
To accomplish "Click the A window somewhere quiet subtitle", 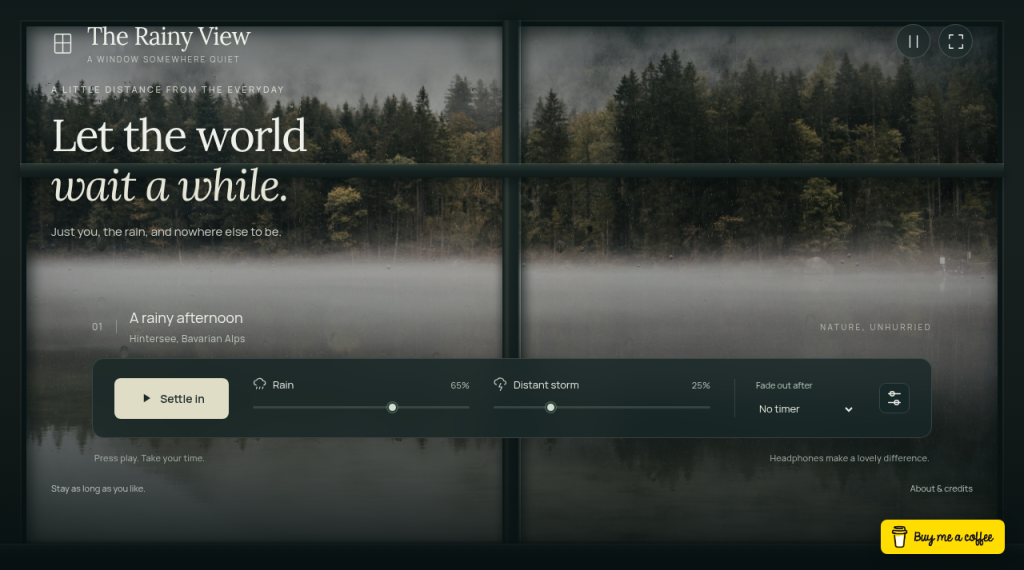I will tap(163, 59).
